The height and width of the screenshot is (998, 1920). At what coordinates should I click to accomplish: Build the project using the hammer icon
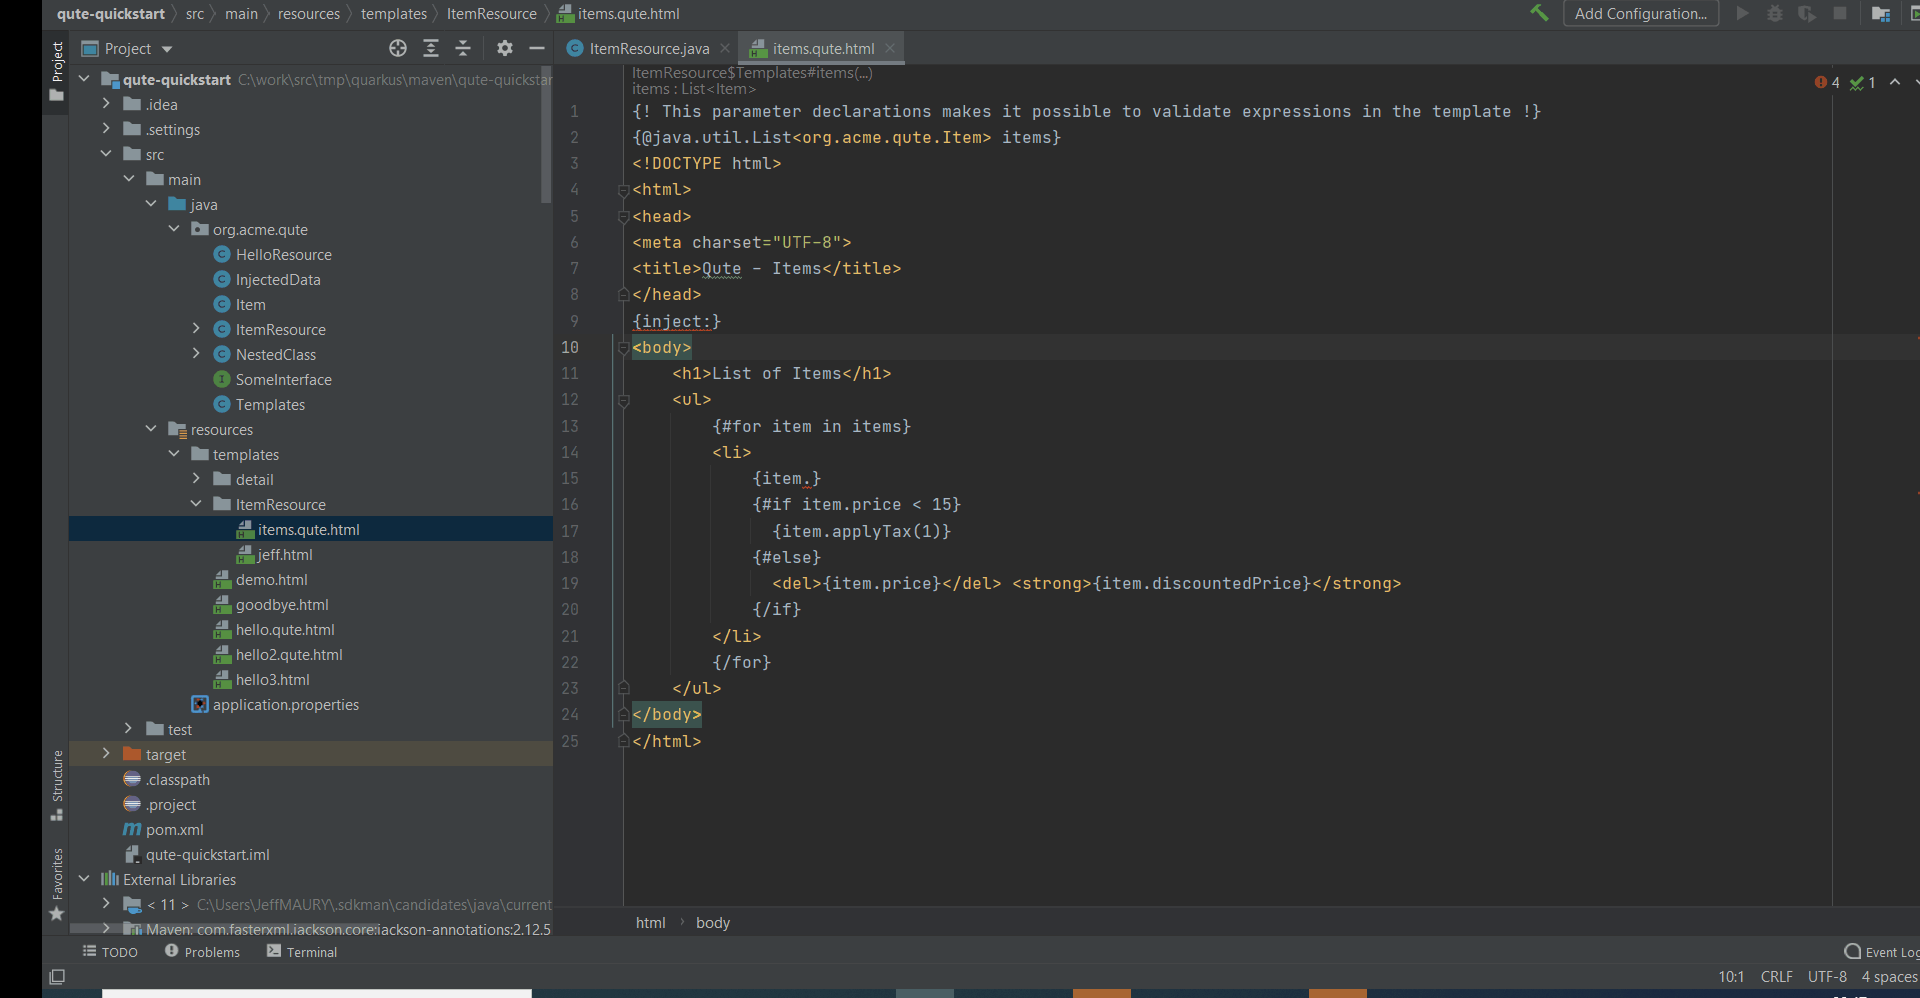coord(1539,13)
